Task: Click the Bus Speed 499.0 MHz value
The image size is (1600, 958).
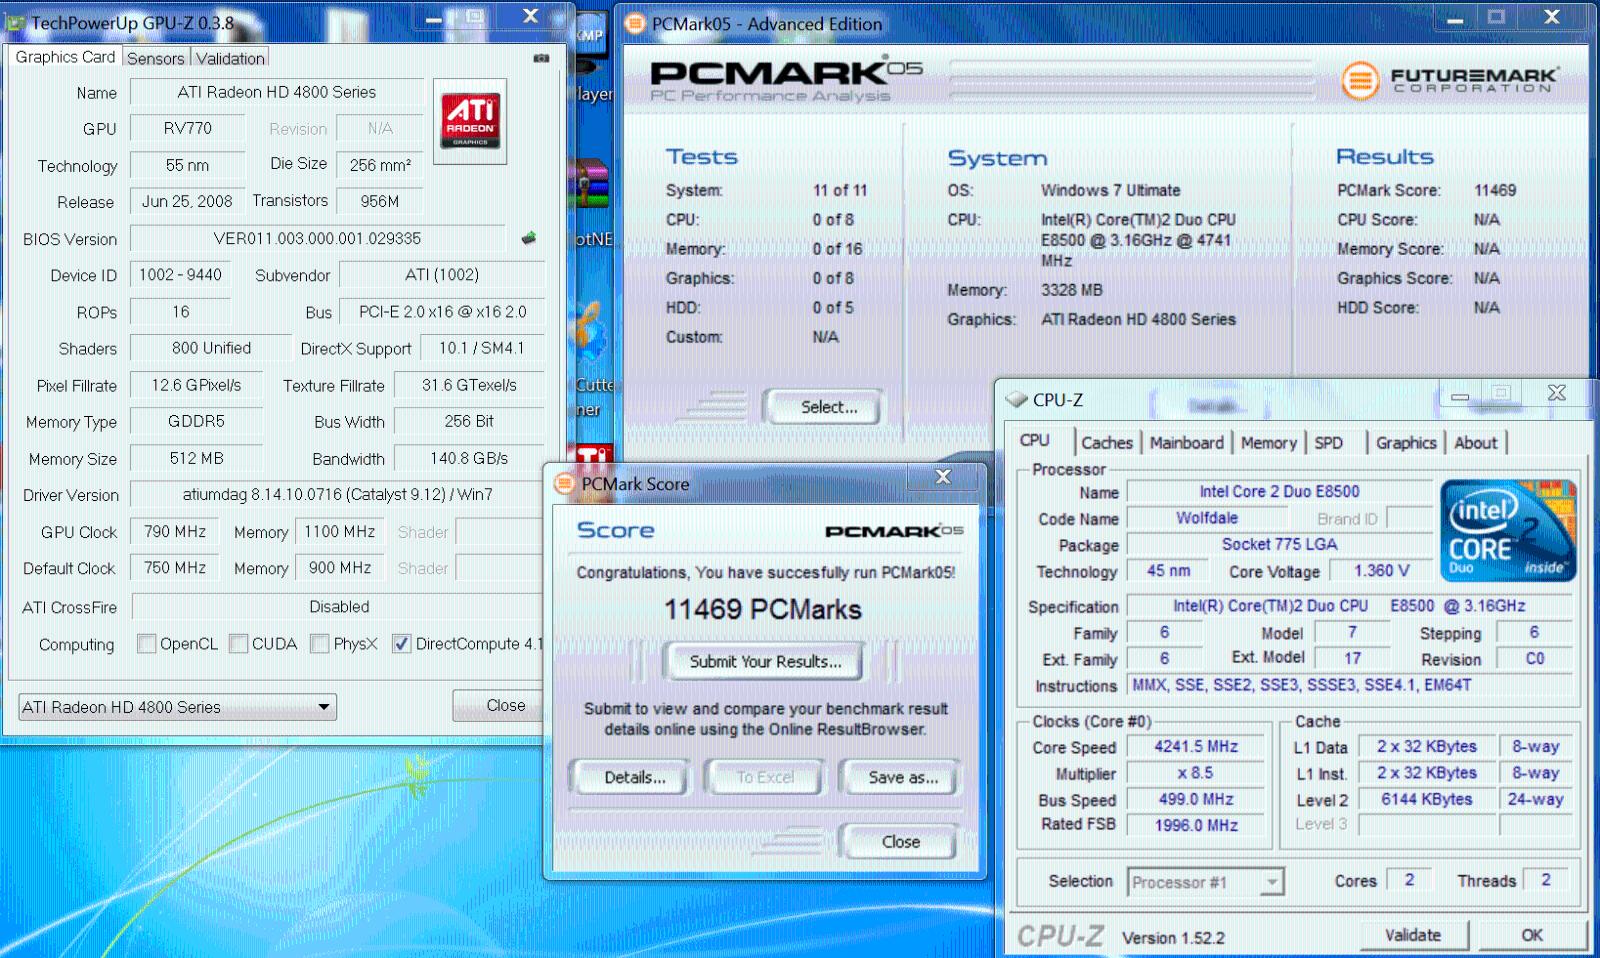Action: pyautogui.click(x=1196, y=799)
